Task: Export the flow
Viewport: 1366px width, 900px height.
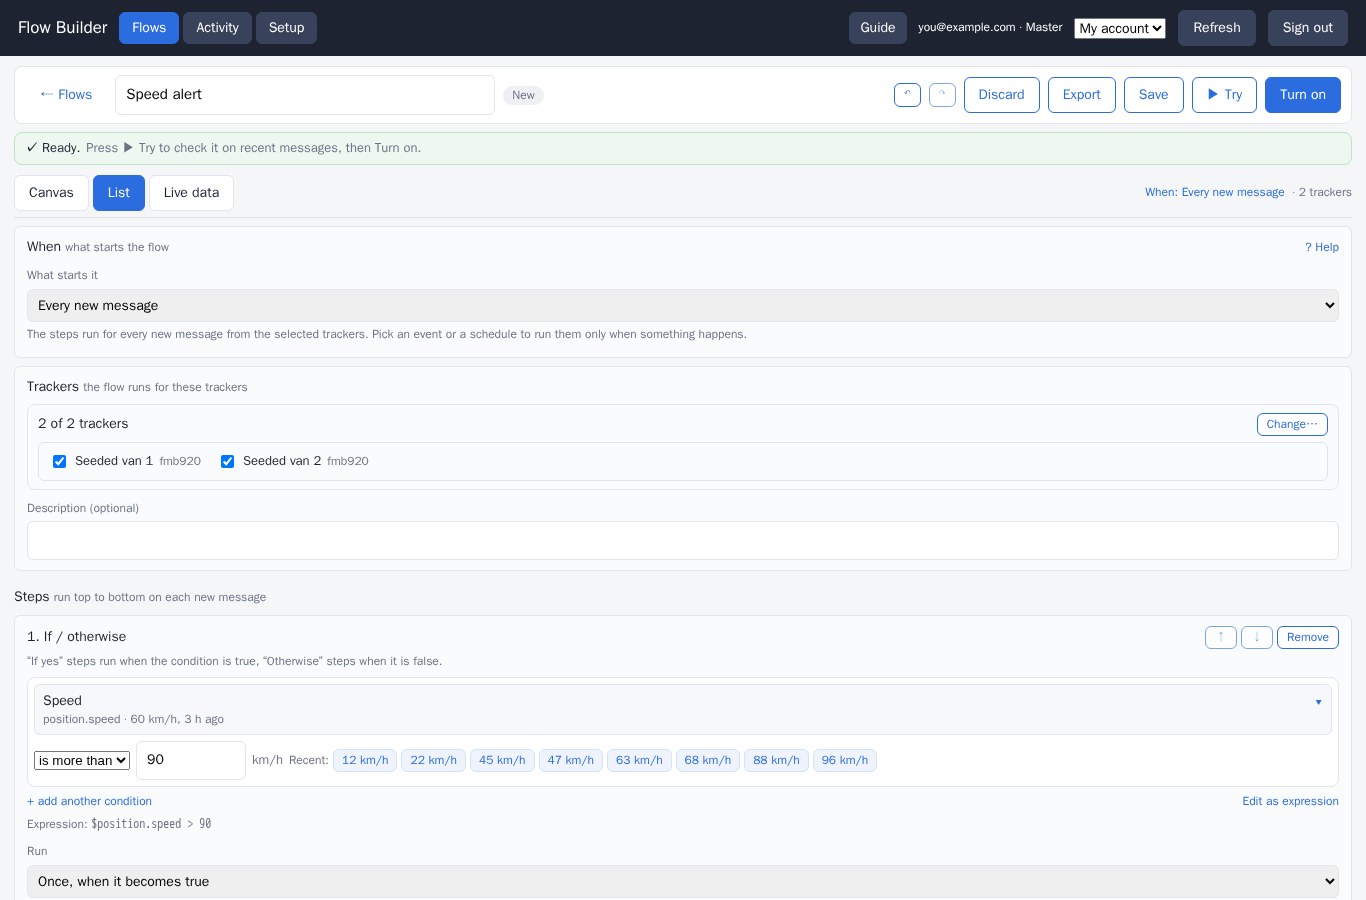Action: pyautogui.click(x=1082, y=95)
